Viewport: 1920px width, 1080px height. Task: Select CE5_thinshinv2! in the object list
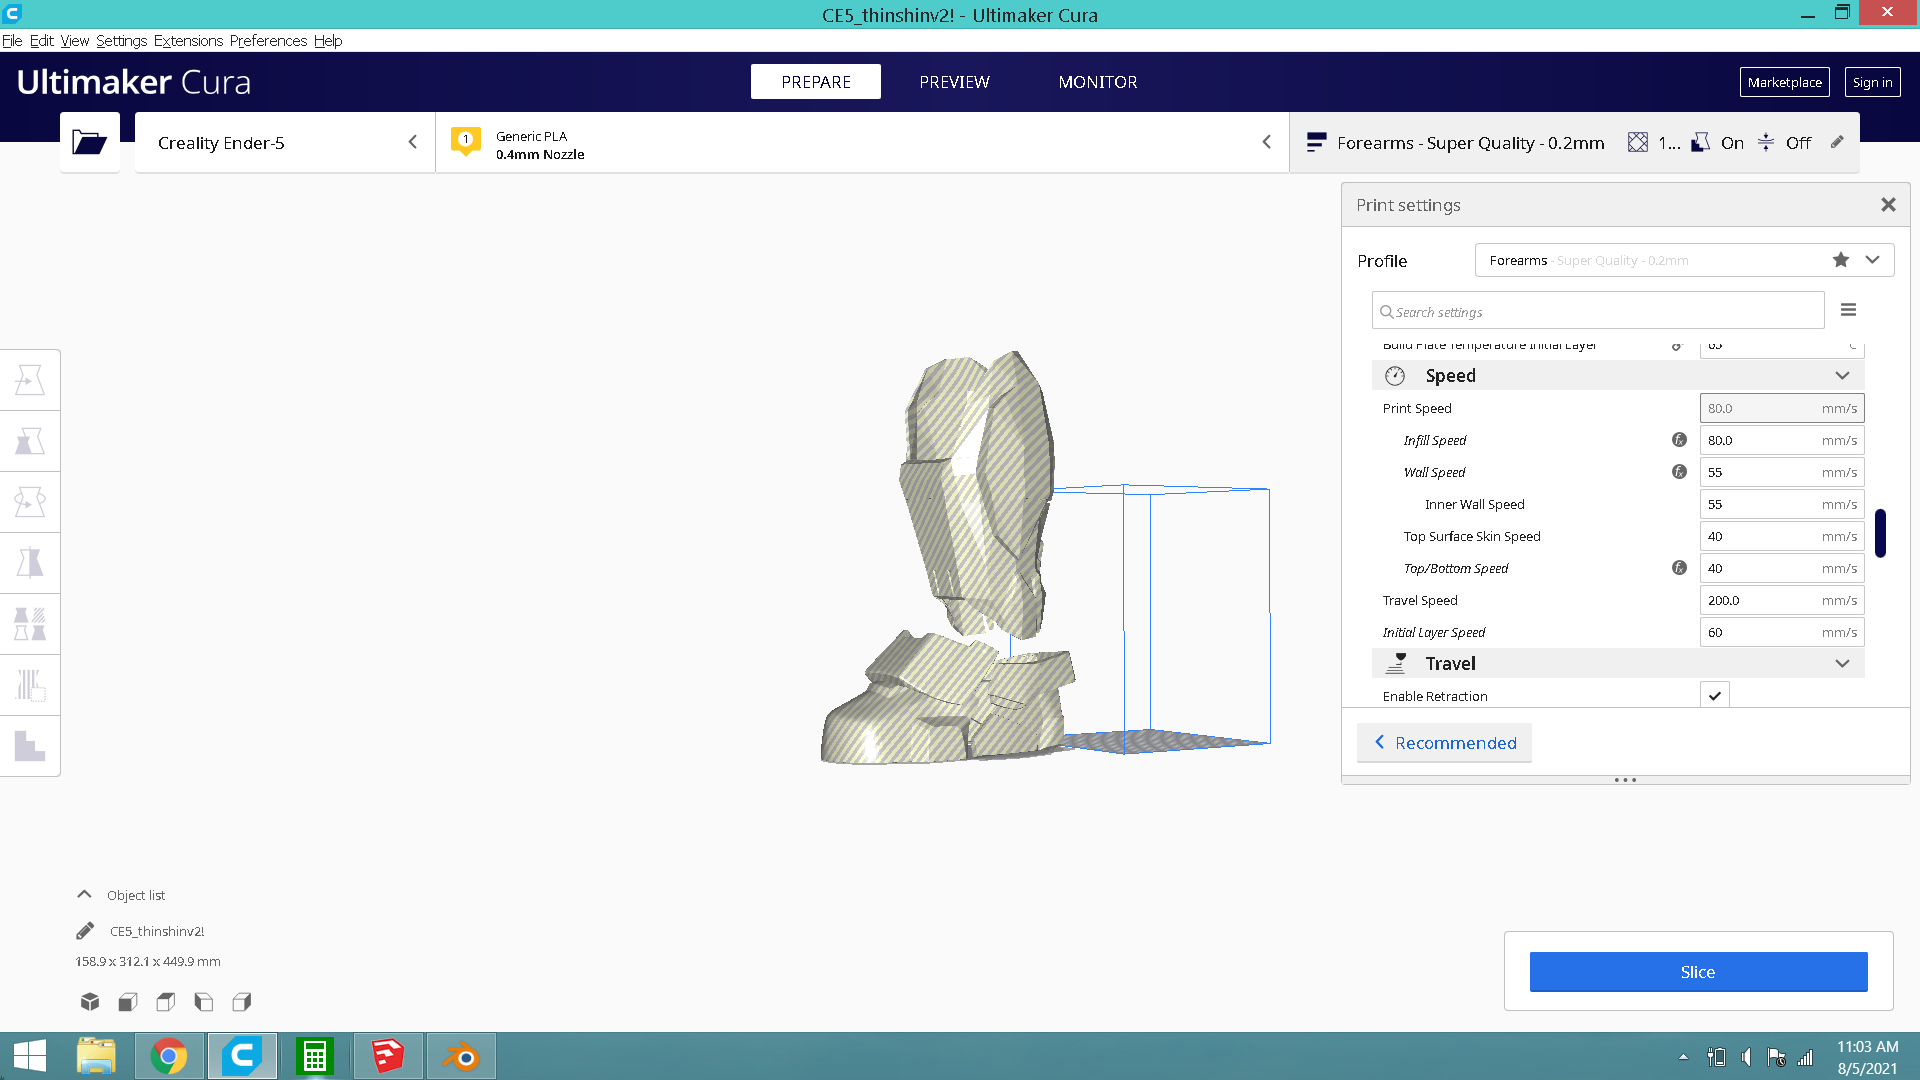[x=157, y=931]
